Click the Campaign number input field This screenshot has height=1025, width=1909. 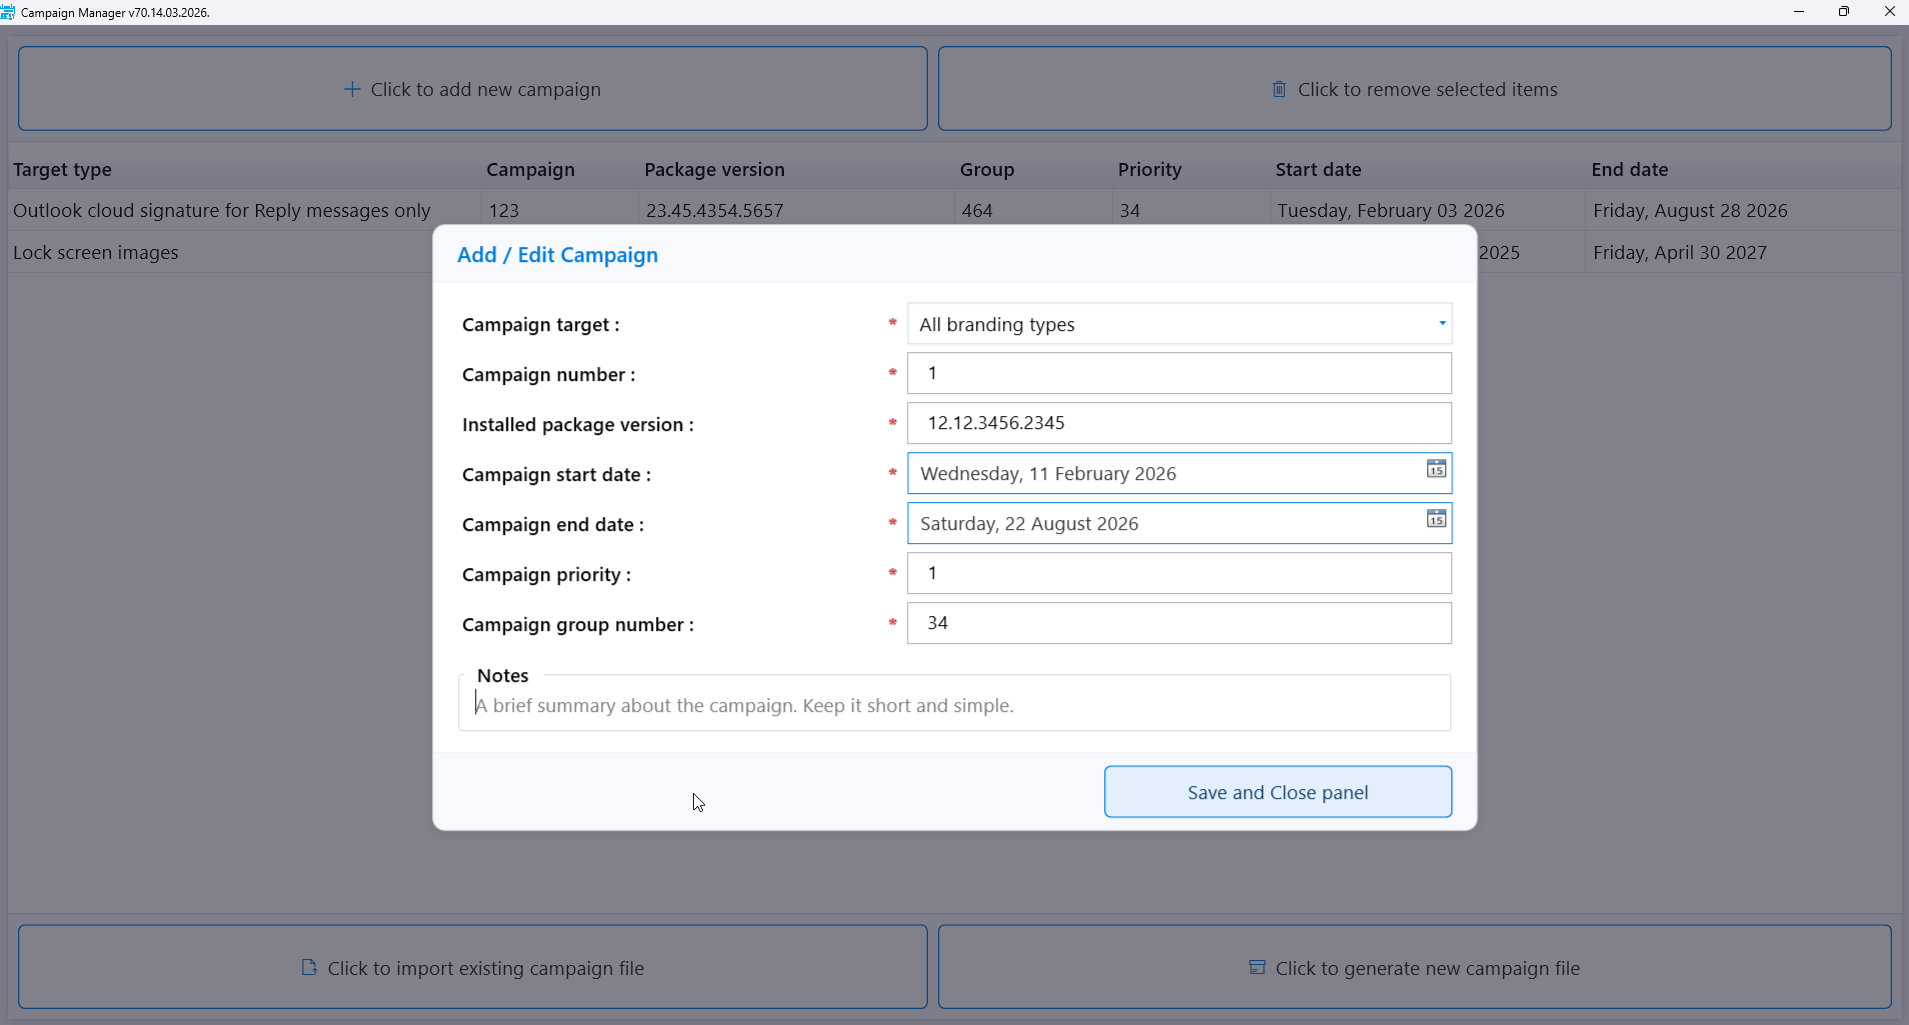[1178, 373]
